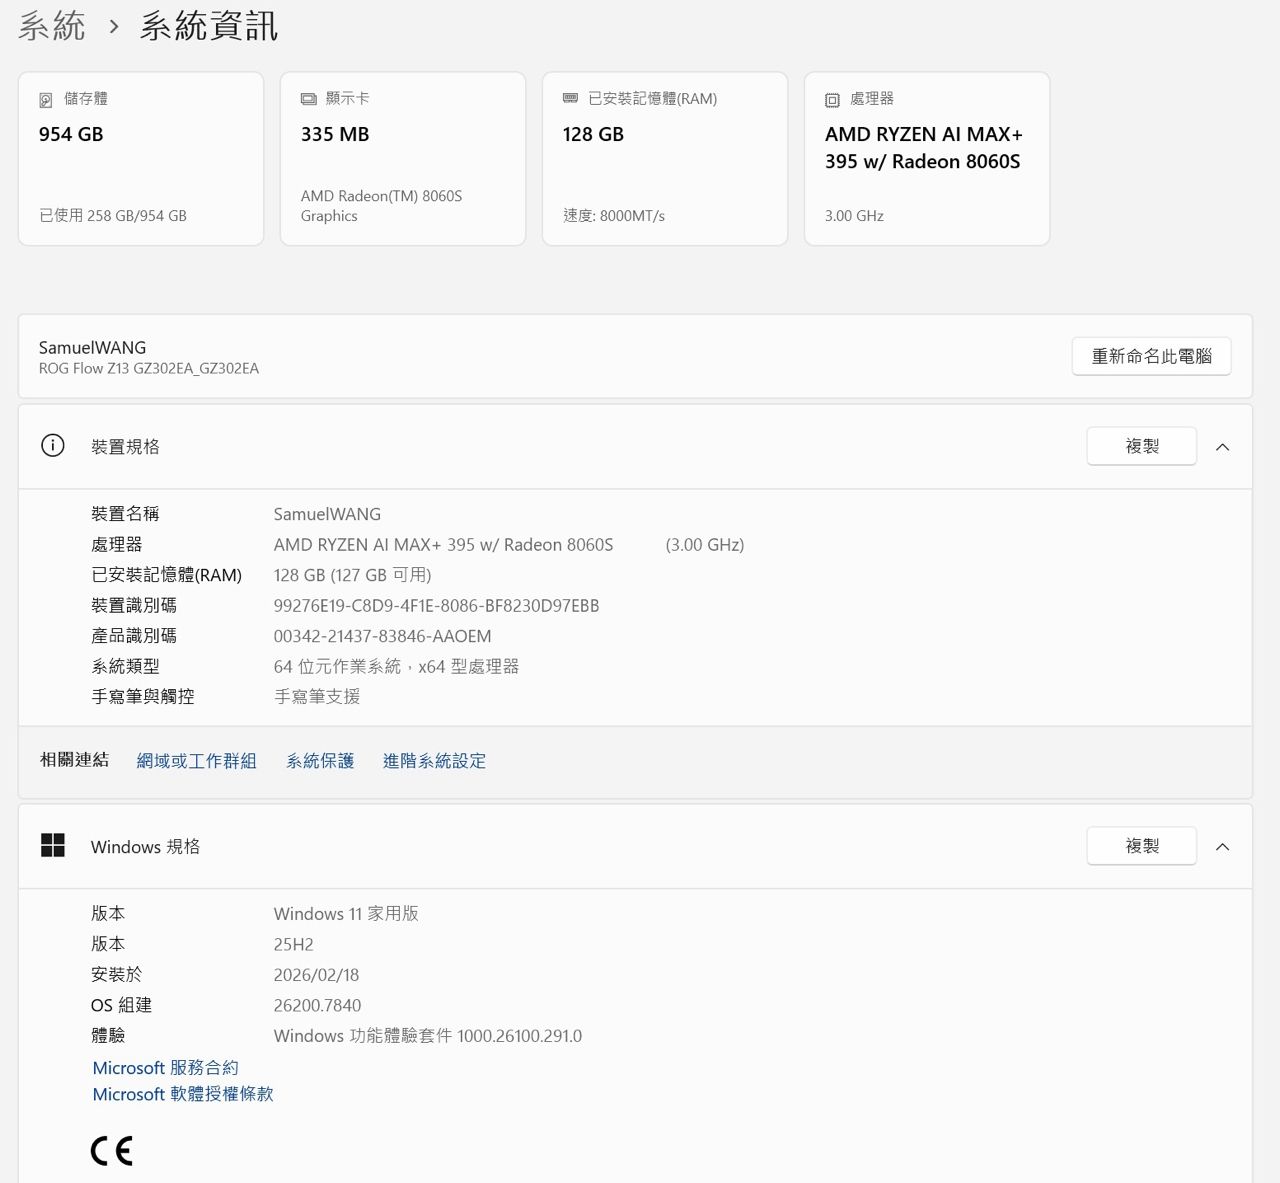Click the memory chip icon beside 已安裝記憶體(RAM)
The height and width of the screenshot is (1183, 1280).
(x=570, y=98)
